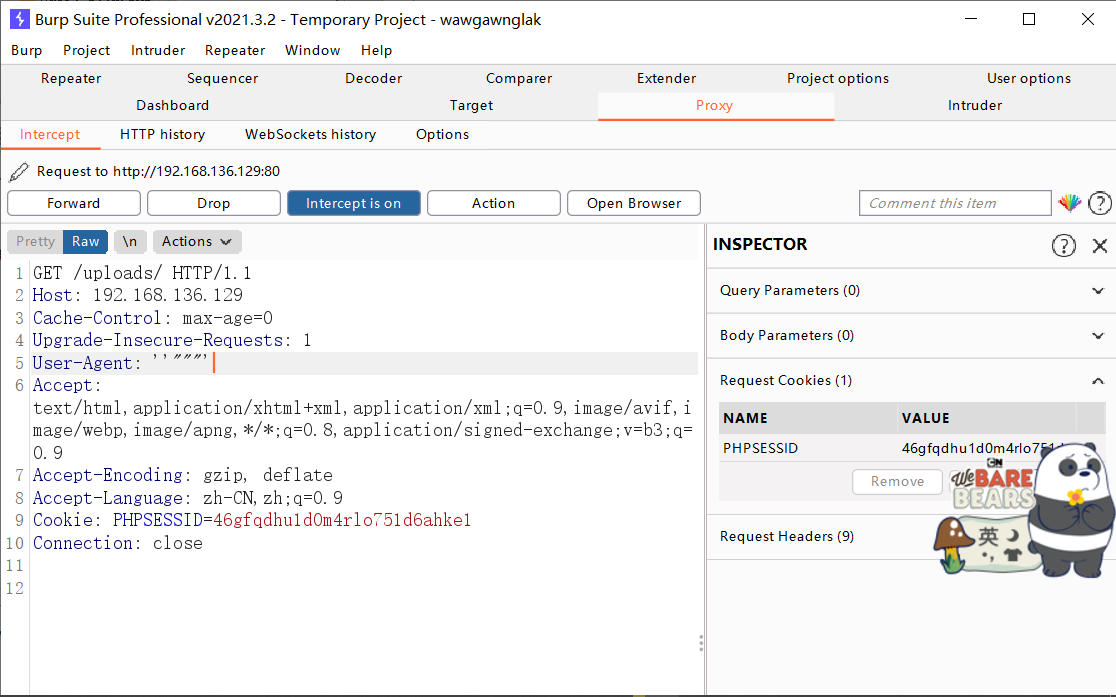1116x697 pixels.
Task: Switch to Raw view
Action: 85,241
